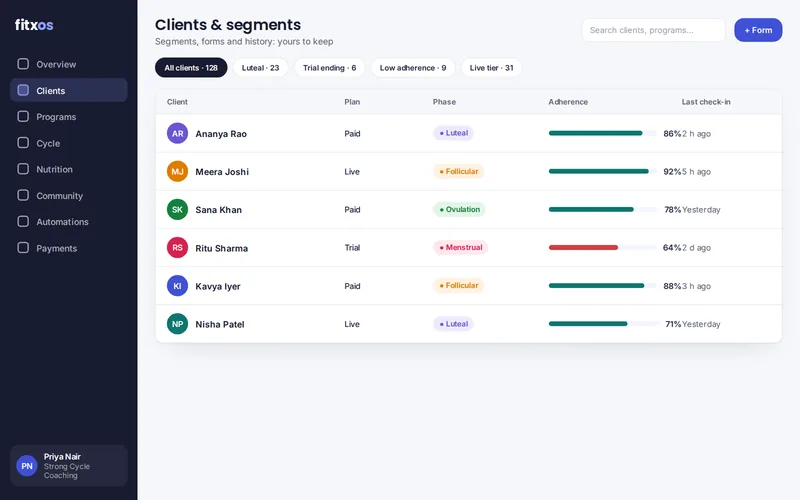800x500 pixels.
Task: Open the Payments page
Action: click(x=68, y=248)
